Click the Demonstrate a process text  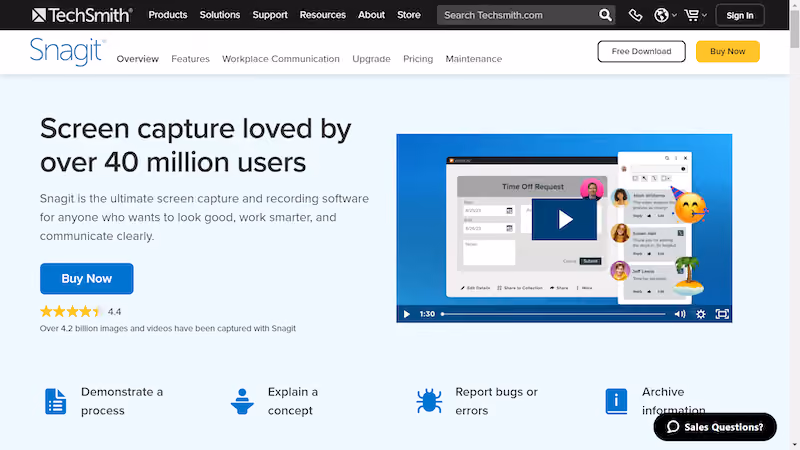(122, 401)
